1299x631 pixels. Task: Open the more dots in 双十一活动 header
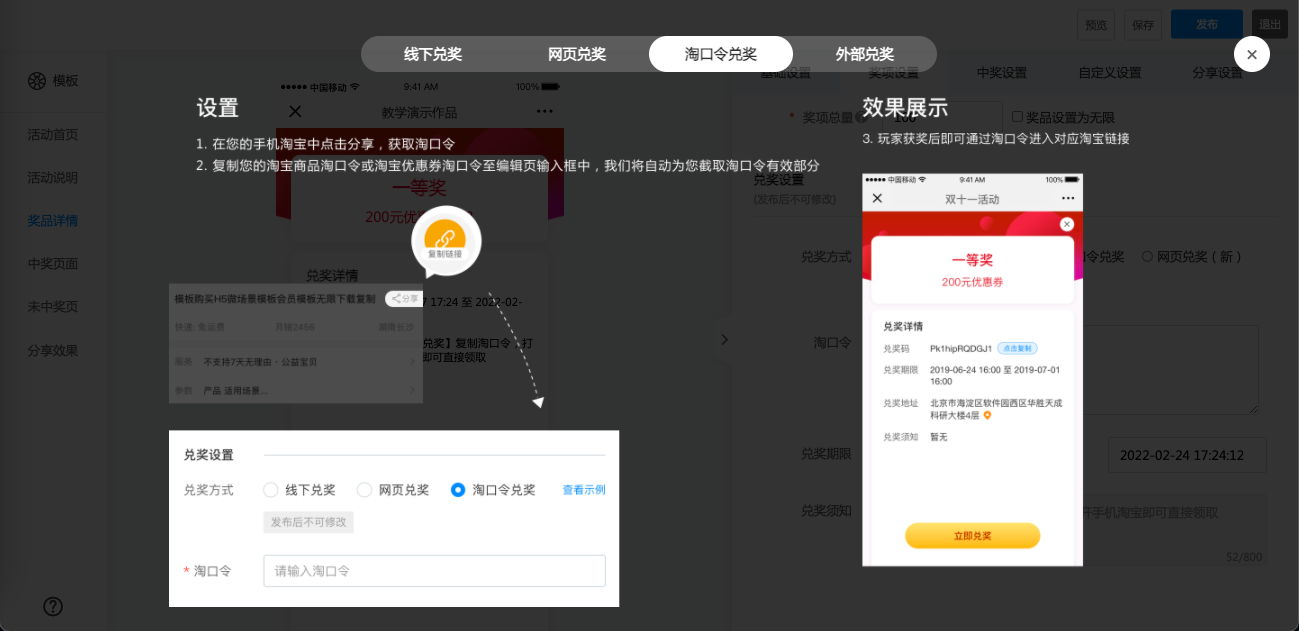click(1067, 198)
